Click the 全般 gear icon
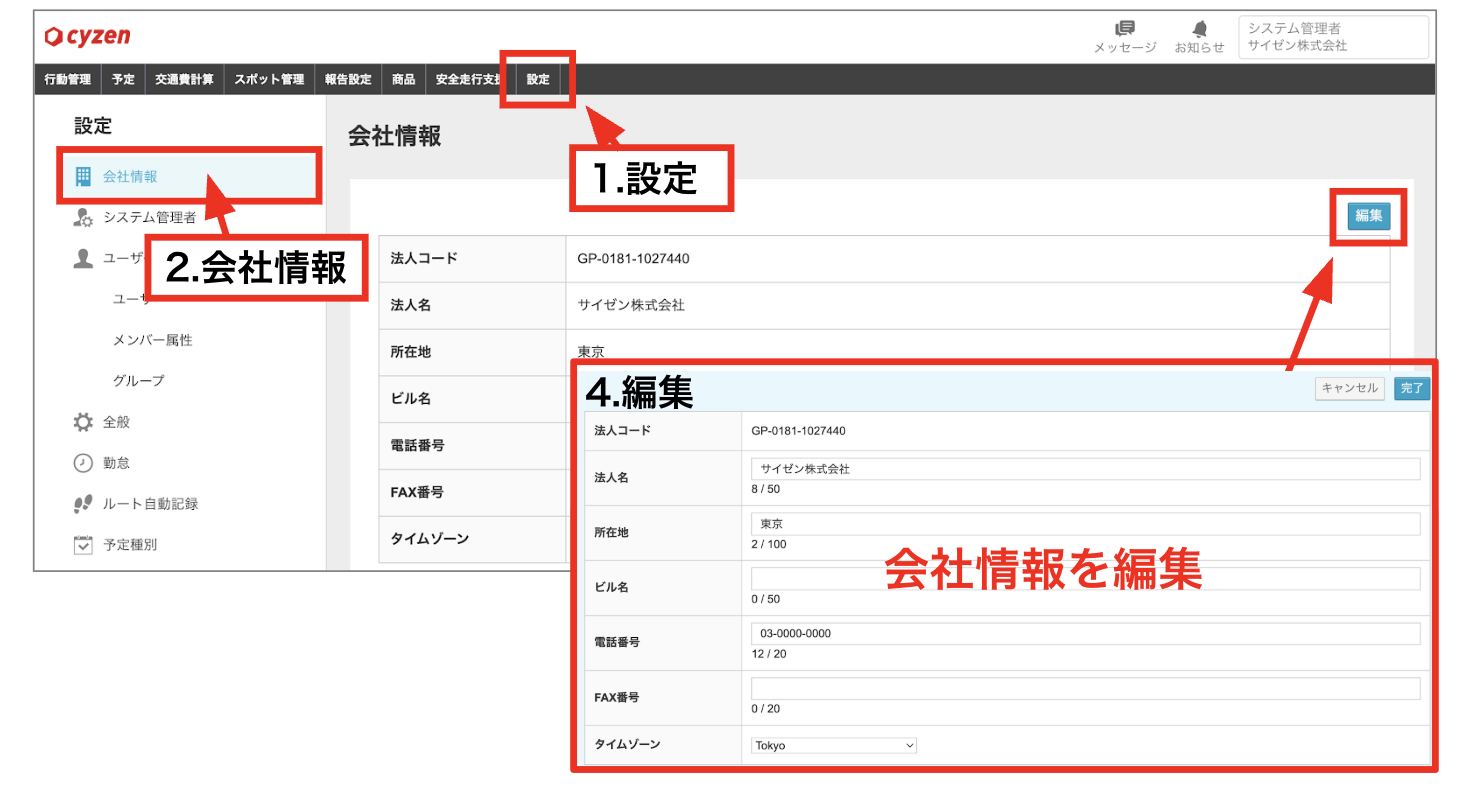1464x800 pixels. click(x=84, y=422)
